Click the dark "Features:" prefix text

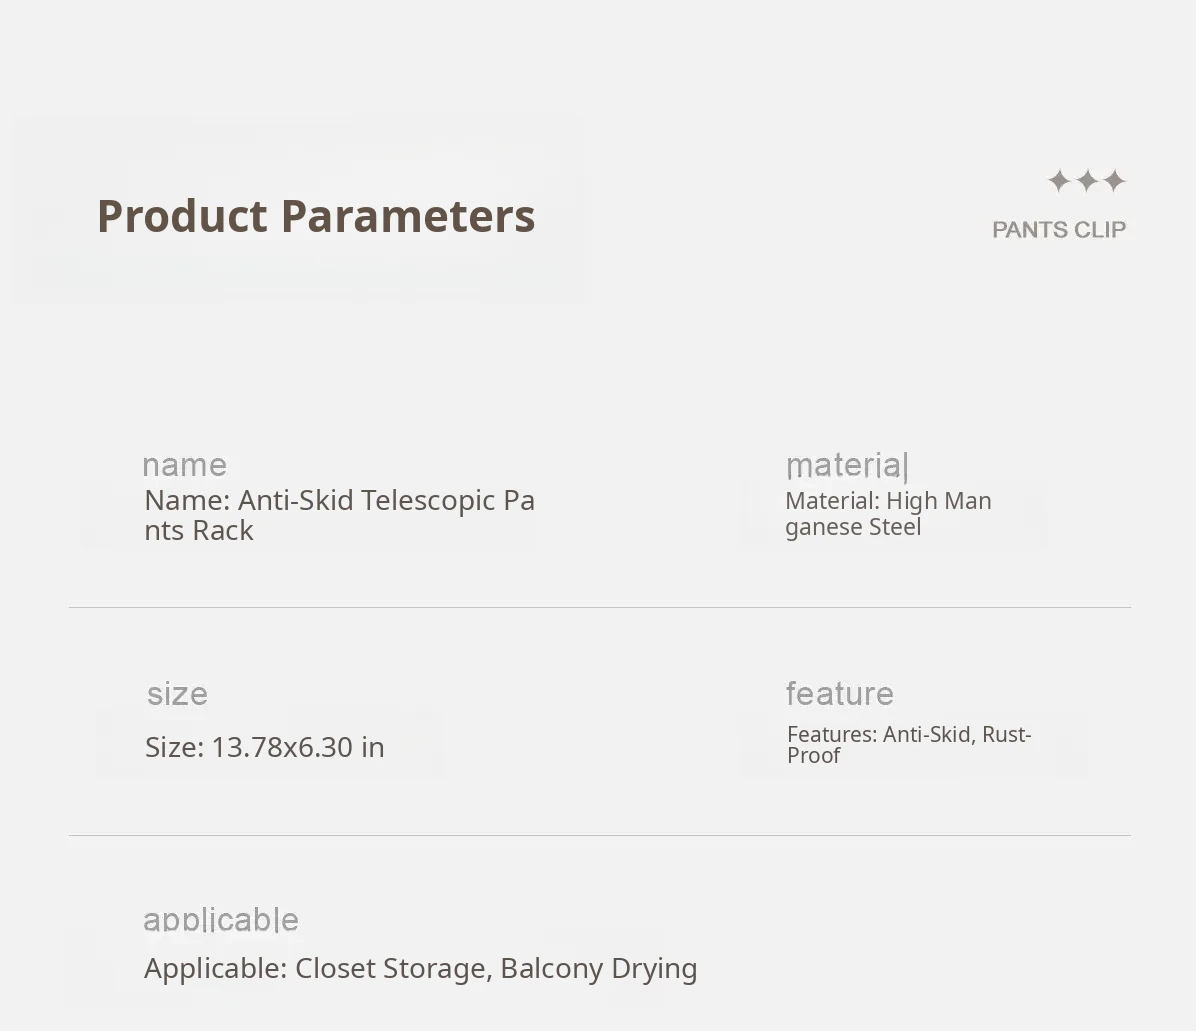tap(831, 735)
